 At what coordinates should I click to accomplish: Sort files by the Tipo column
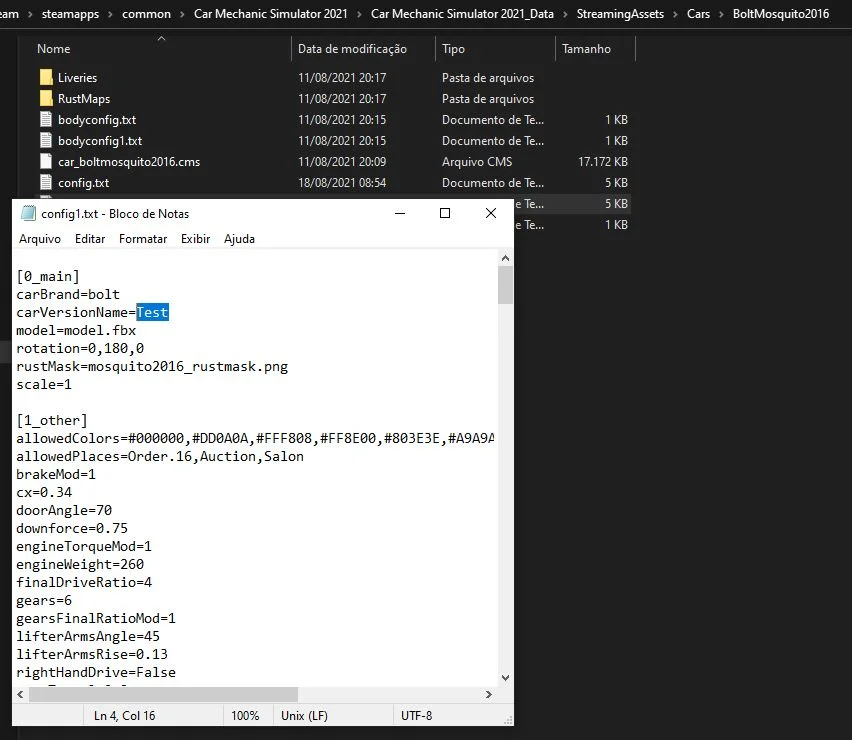pos(453,49)
